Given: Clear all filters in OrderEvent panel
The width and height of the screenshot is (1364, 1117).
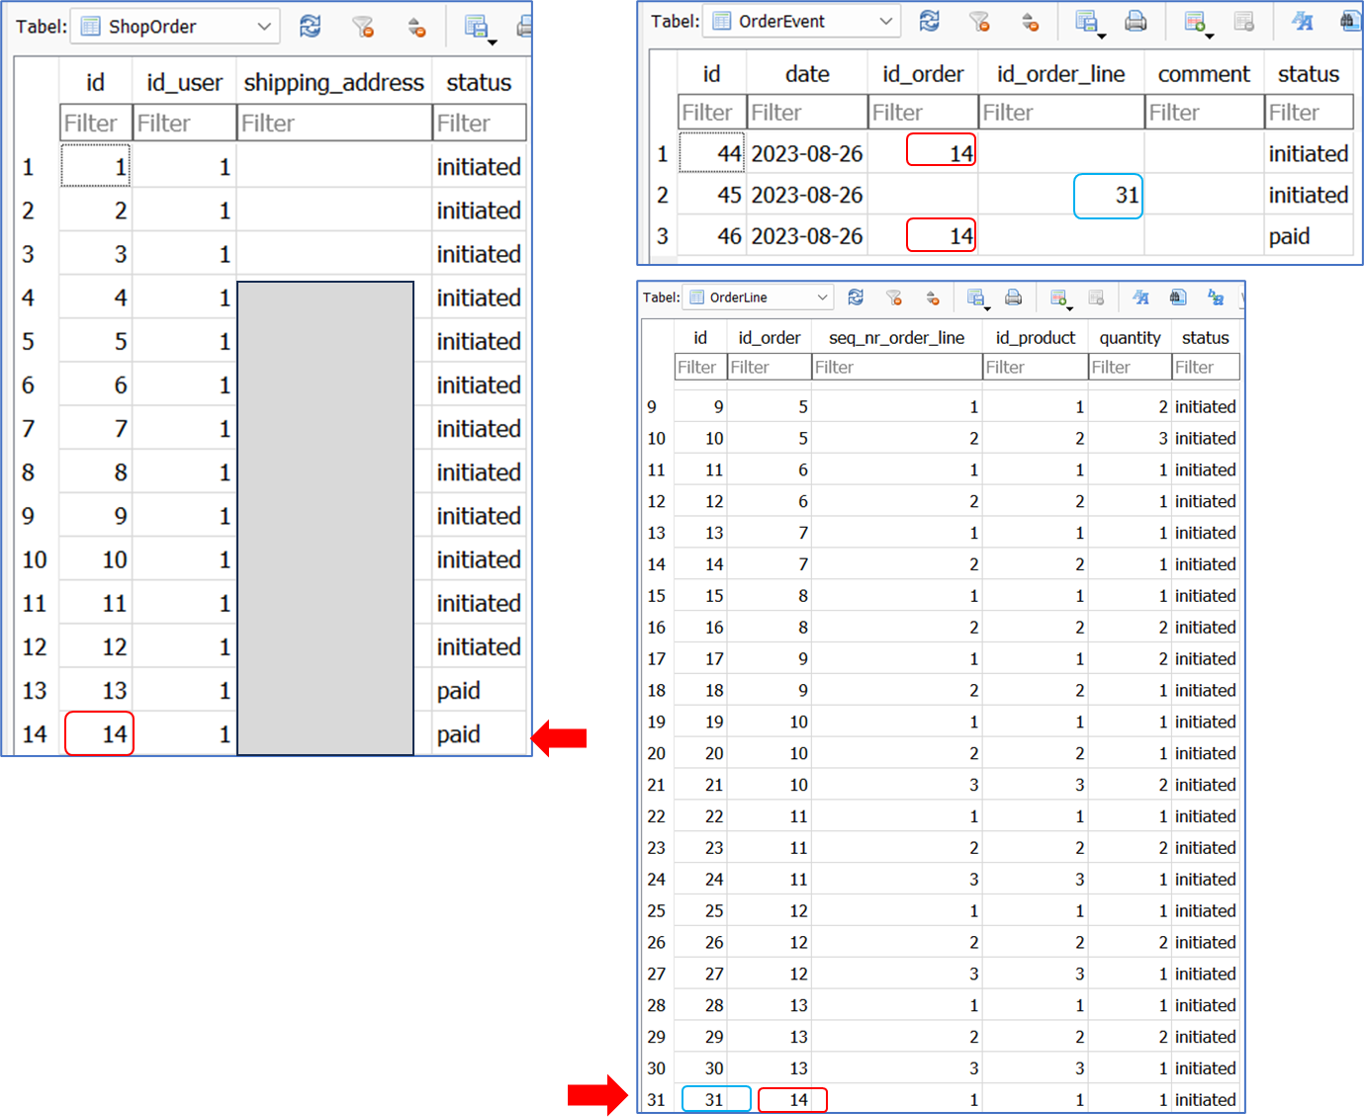Looking at the screenshot, I should pos(980,21).
